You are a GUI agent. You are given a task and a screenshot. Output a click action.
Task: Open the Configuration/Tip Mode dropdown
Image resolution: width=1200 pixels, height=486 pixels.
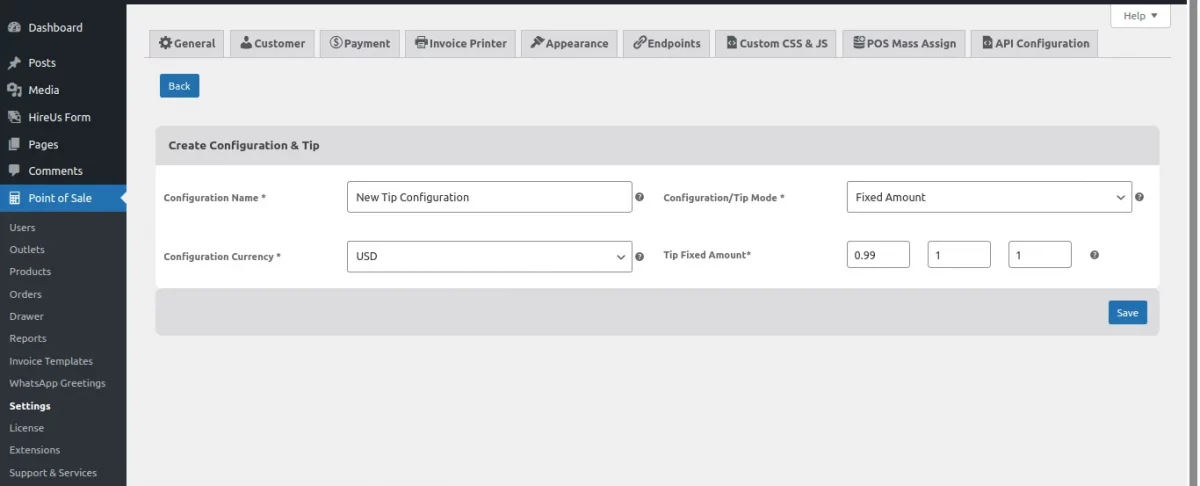pos(989,197)
